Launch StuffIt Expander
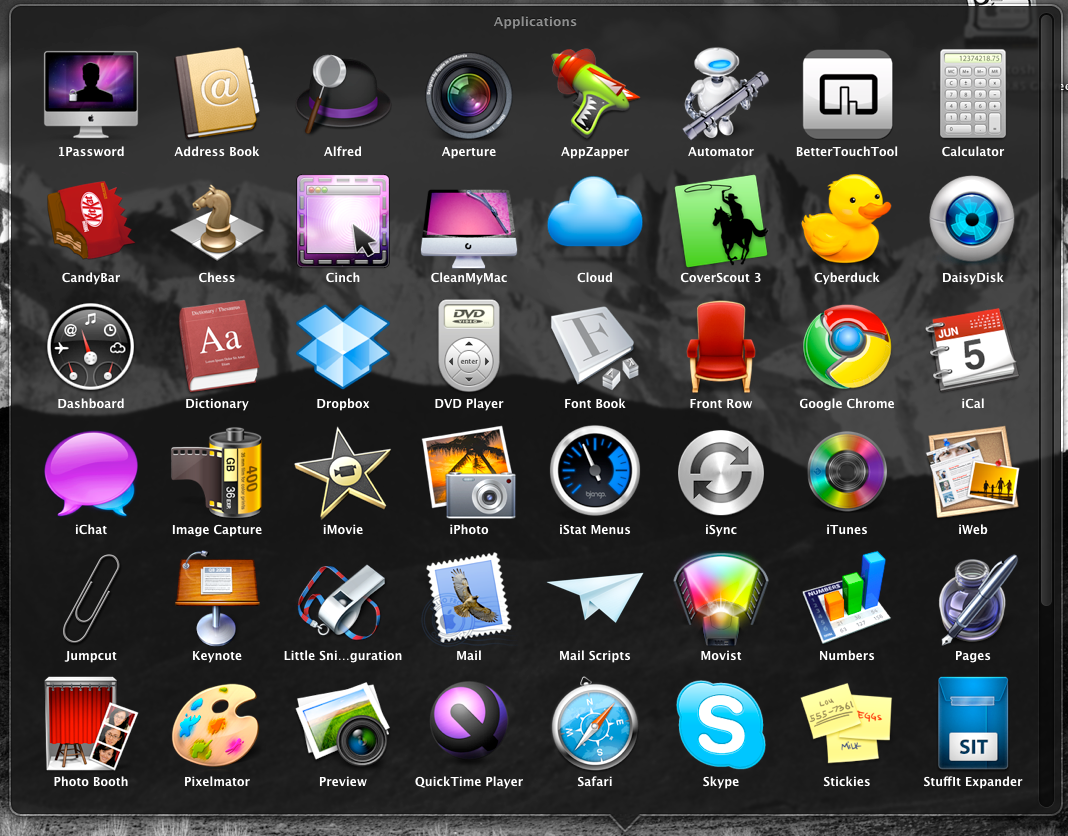 [973, 724]
